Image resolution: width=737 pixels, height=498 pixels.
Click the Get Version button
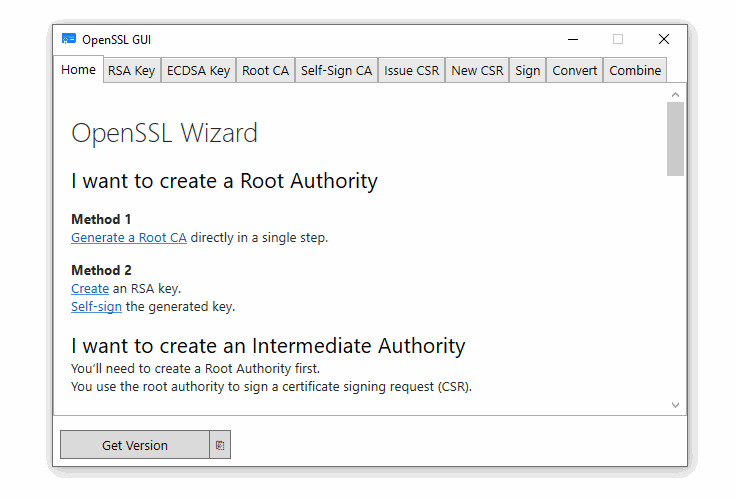pos(135,445)
